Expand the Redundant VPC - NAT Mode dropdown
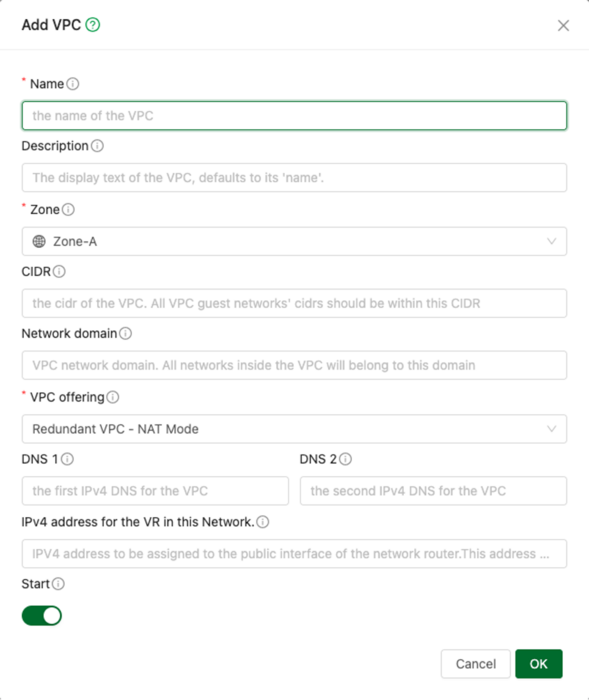The width and height of the screenshot is (589, 700). point(294,429)
